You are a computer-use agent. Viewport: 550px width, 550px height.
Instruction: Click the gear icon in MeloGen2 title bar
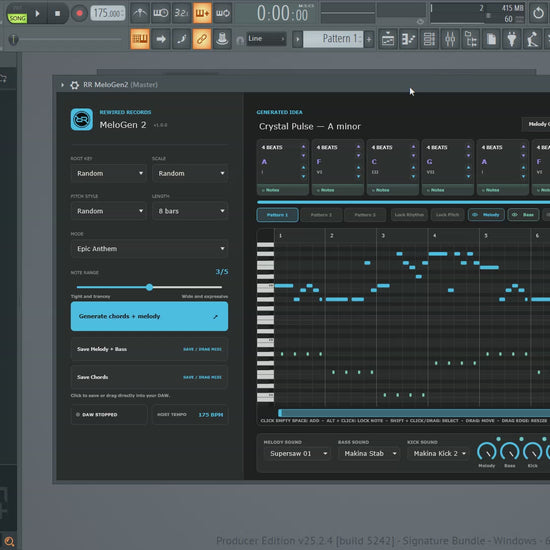(74, 85)
